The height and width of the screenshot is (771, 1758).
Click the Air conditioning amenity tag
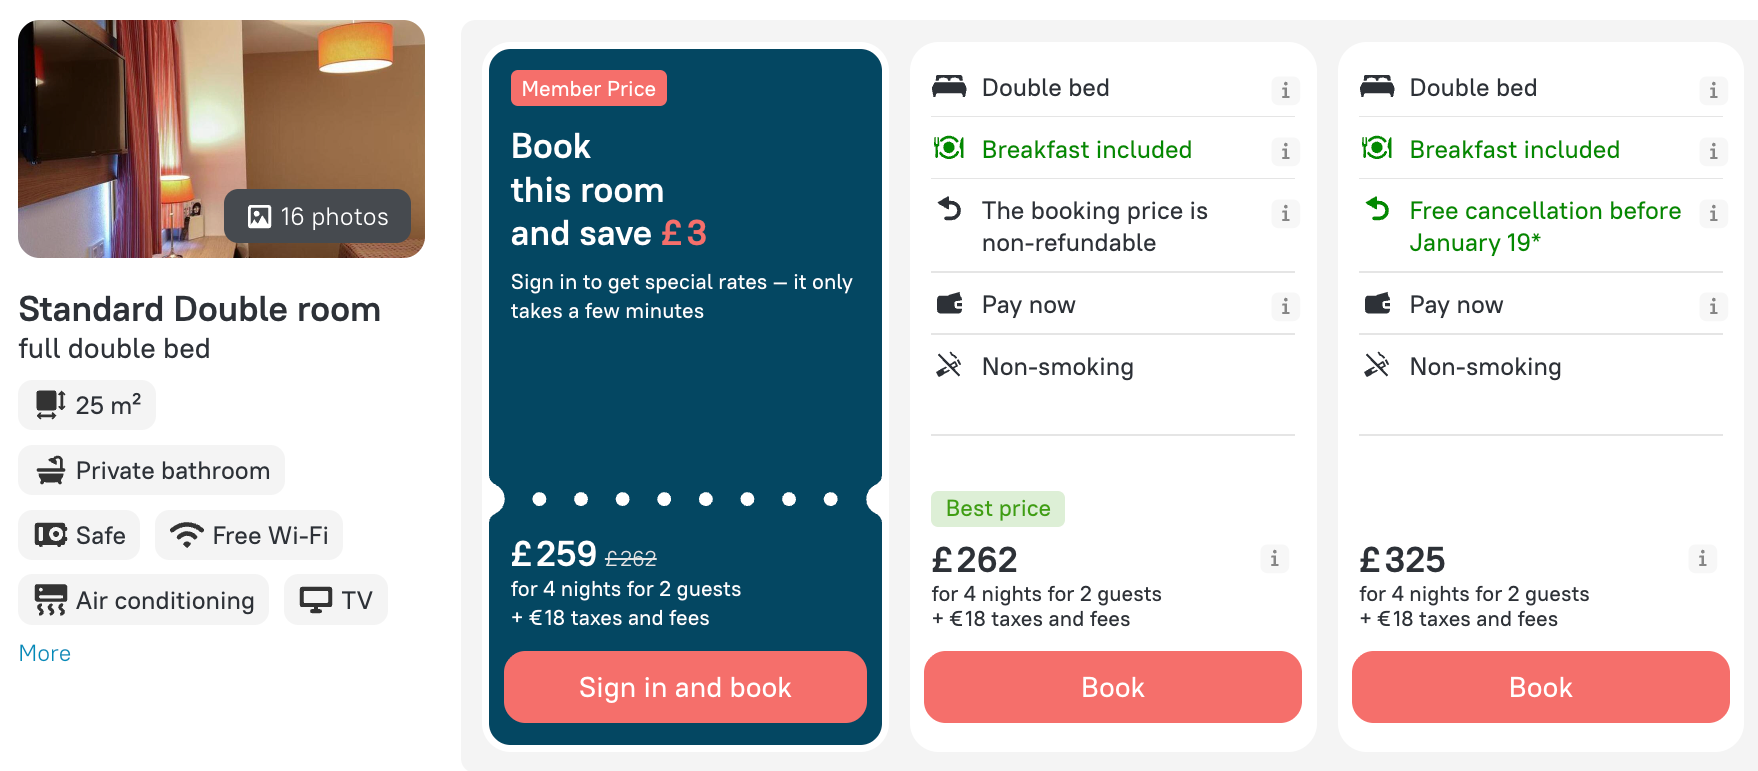click(x=144, y=600)
